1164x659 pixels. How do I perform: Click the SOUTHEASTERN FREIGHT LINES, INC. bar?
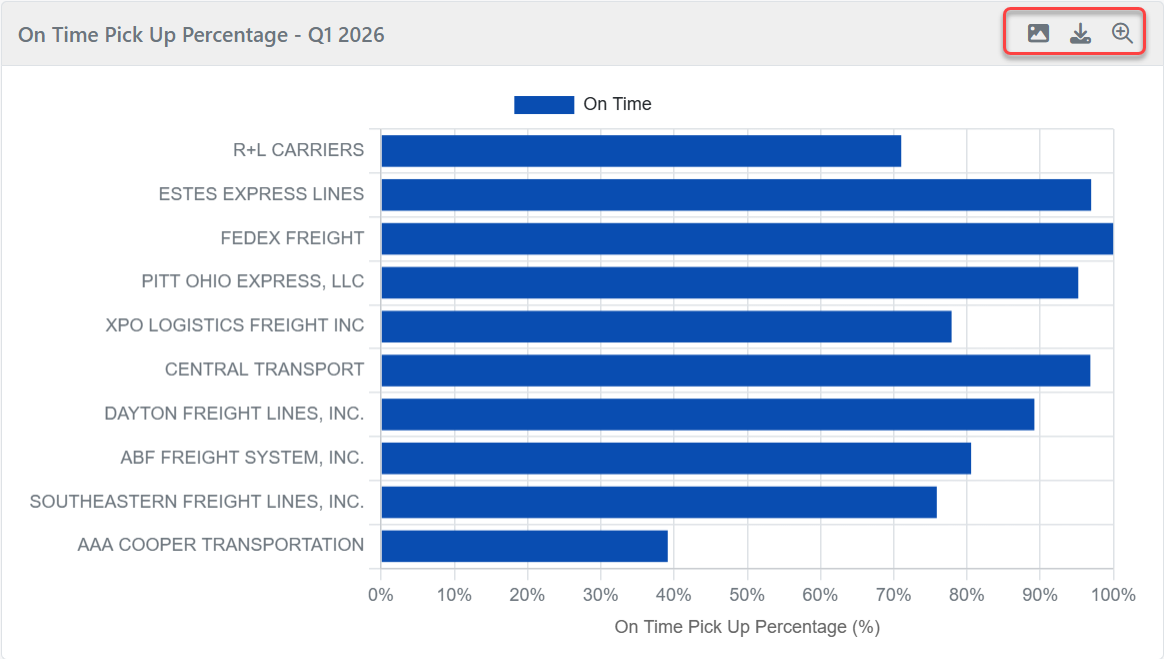[x=658, y=502]
